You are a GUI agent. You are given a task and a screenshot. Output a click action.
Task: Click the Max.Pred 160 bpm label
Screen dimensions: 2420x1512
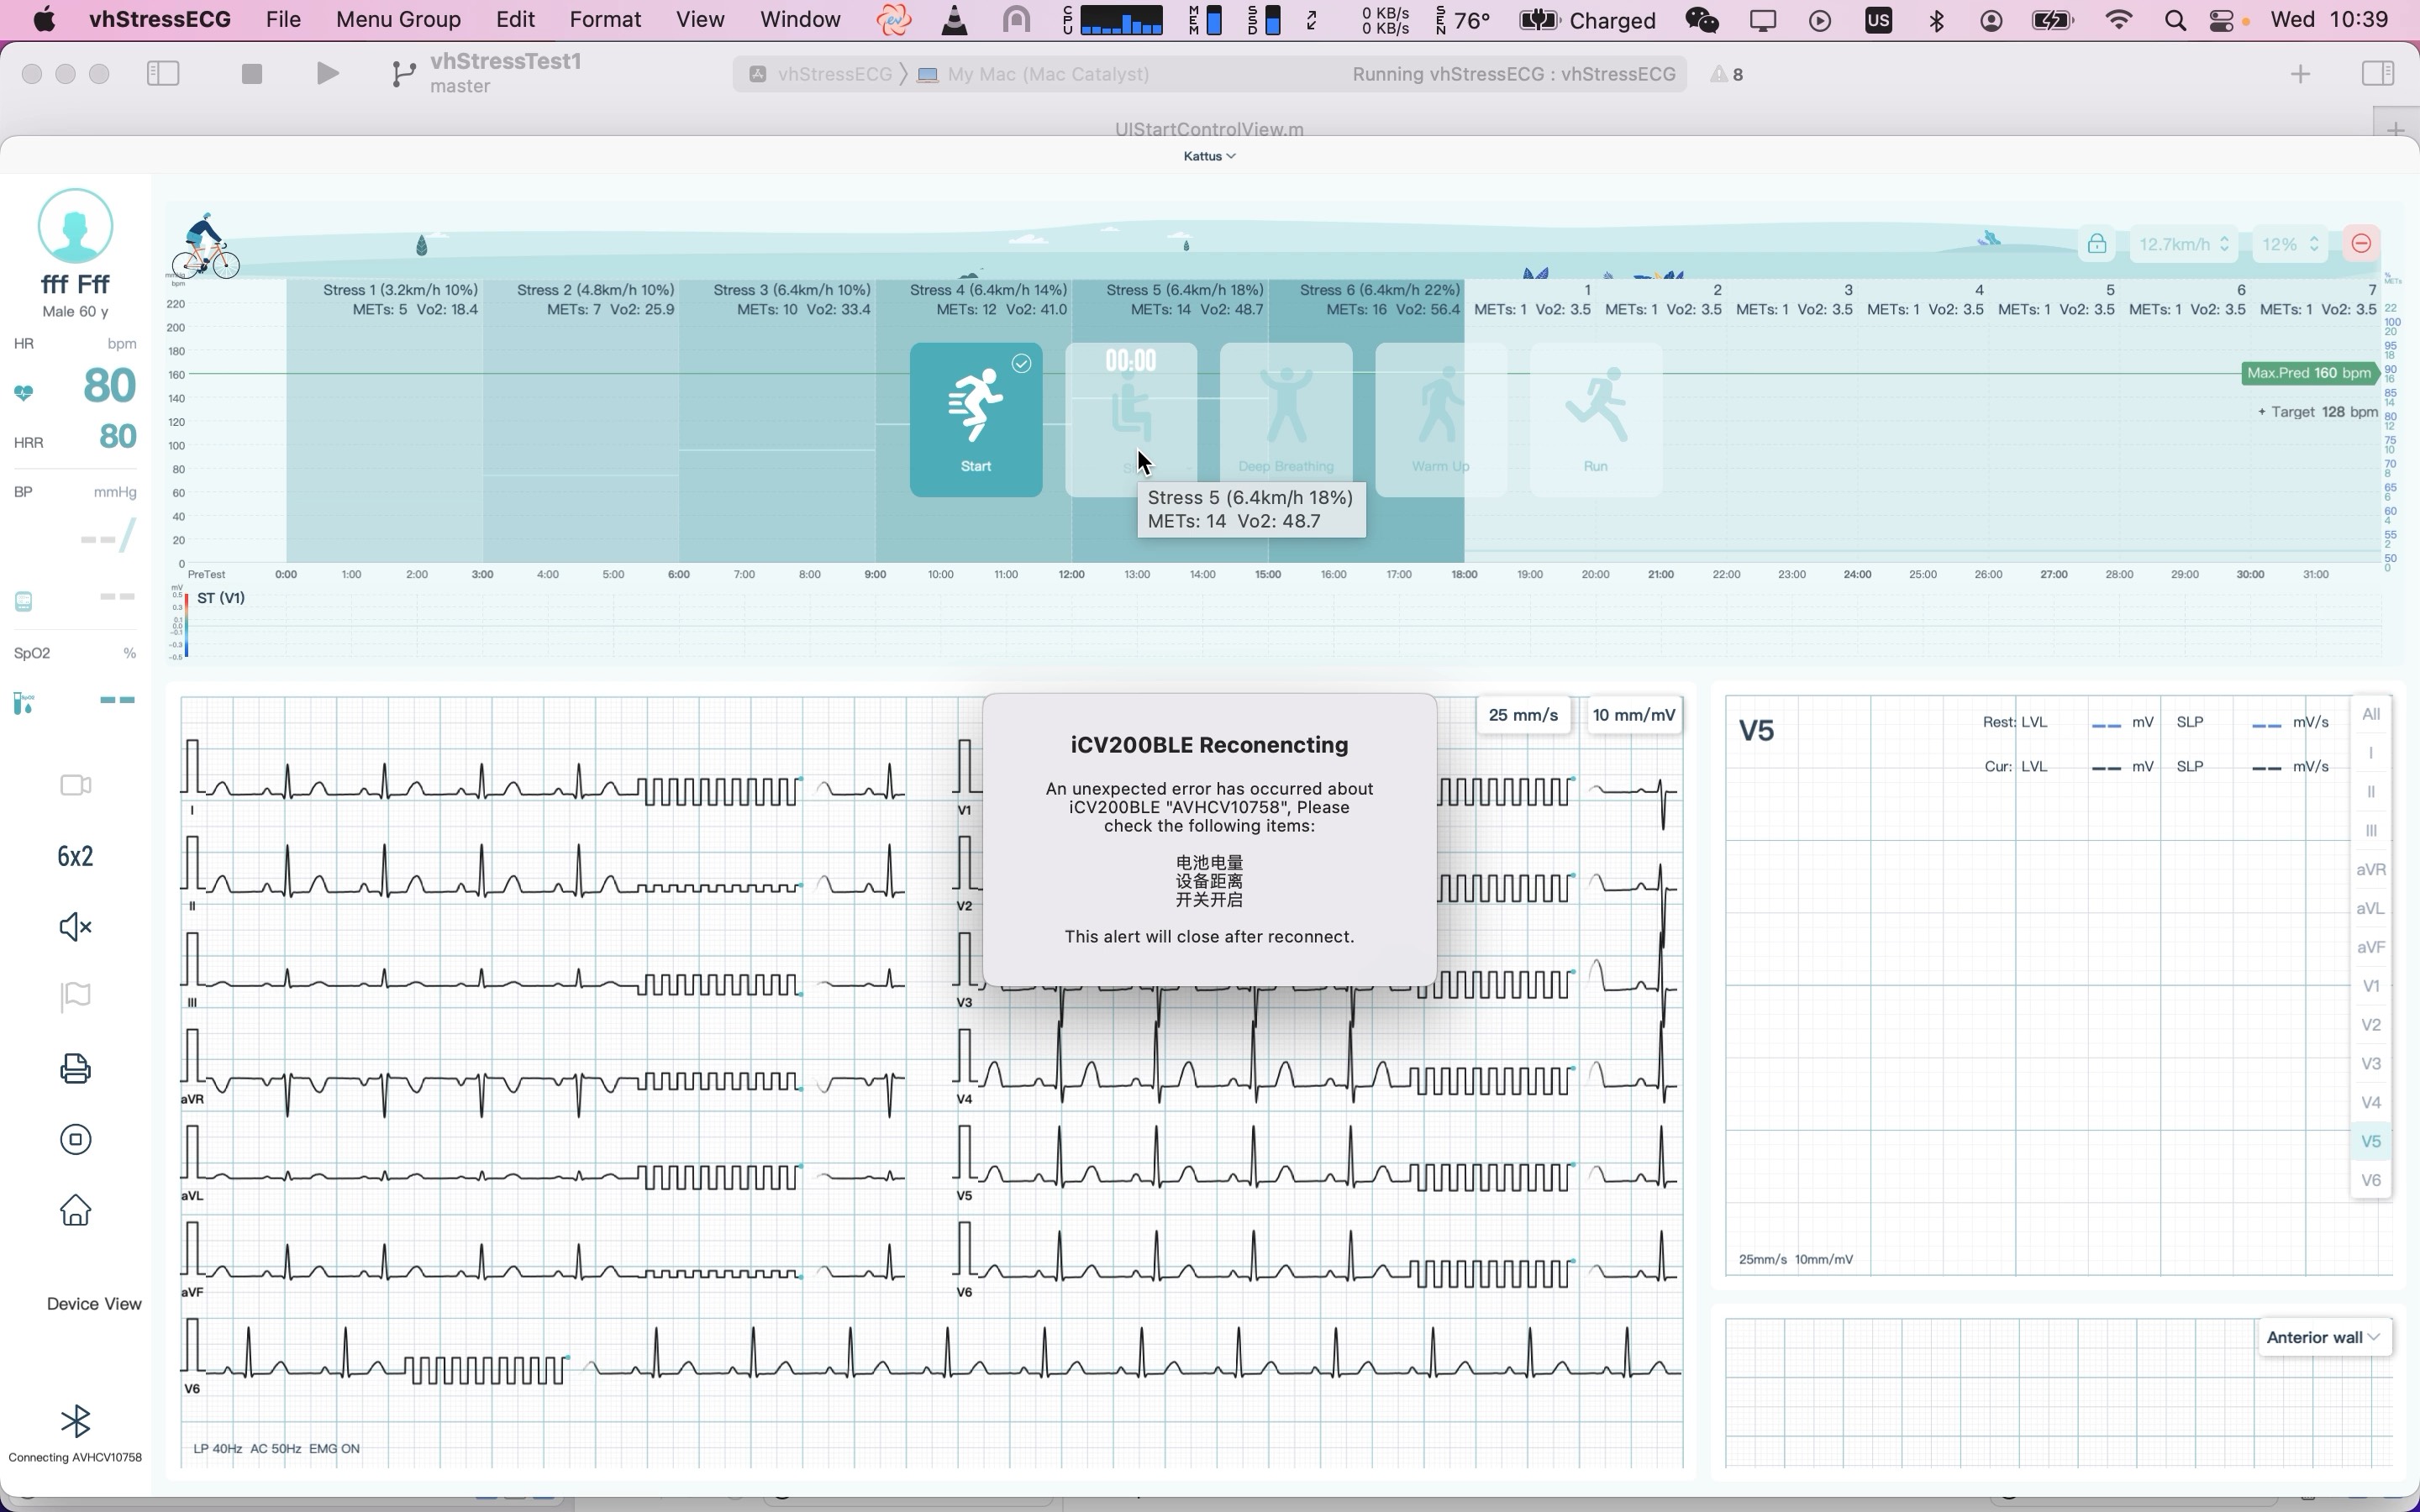pos(2309,373)
